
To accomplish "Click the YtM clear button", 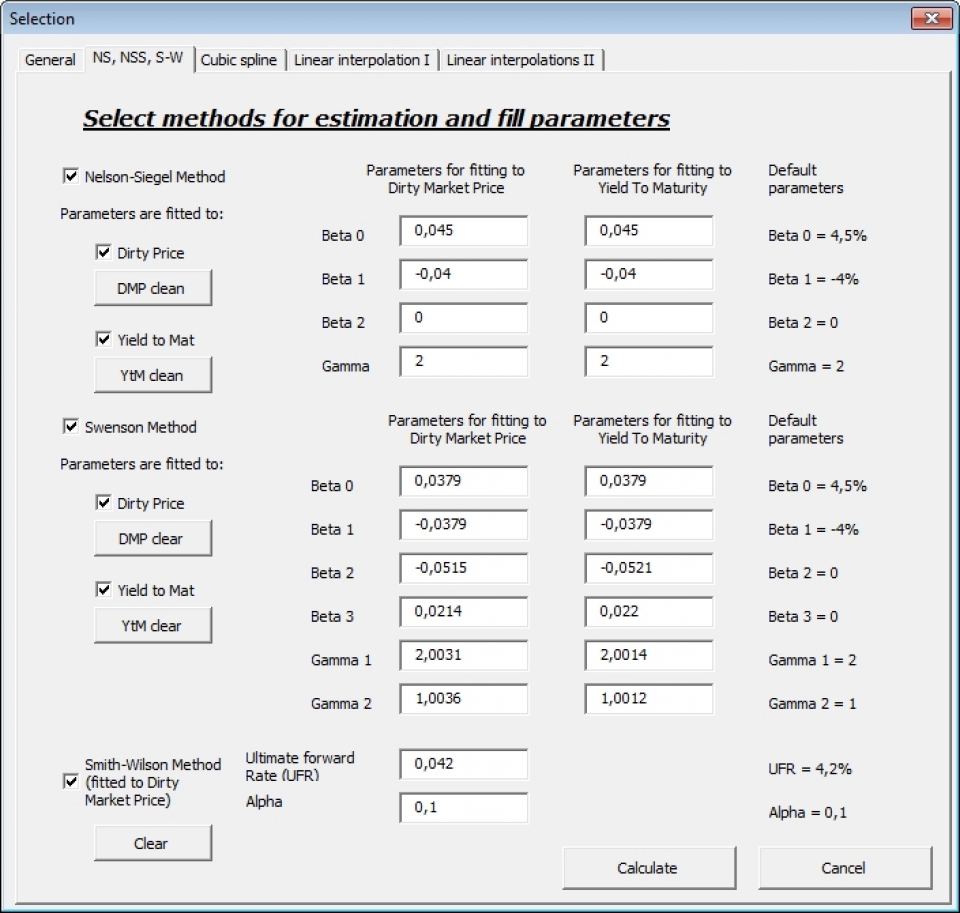I will pos(152,626).
